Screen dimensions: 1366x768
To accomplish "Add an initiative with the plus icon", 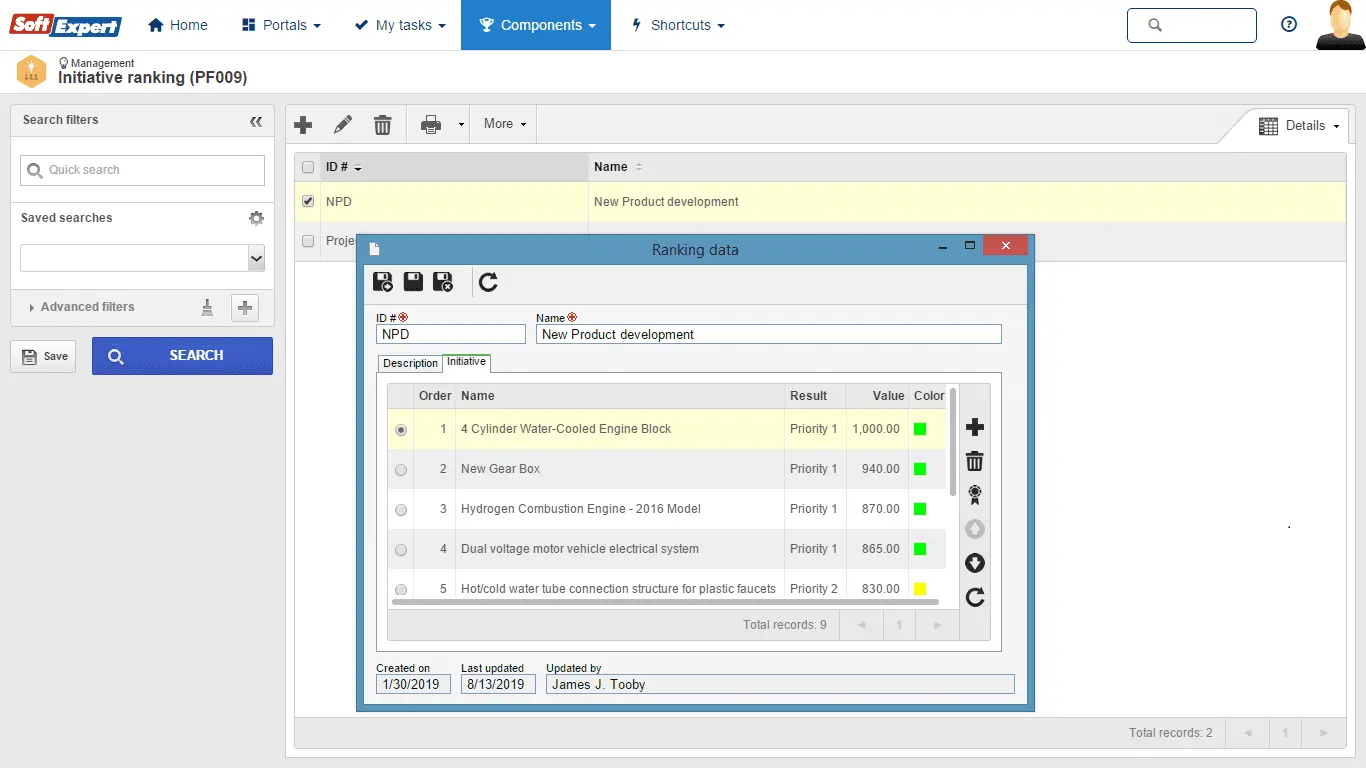I will point(975,428).
